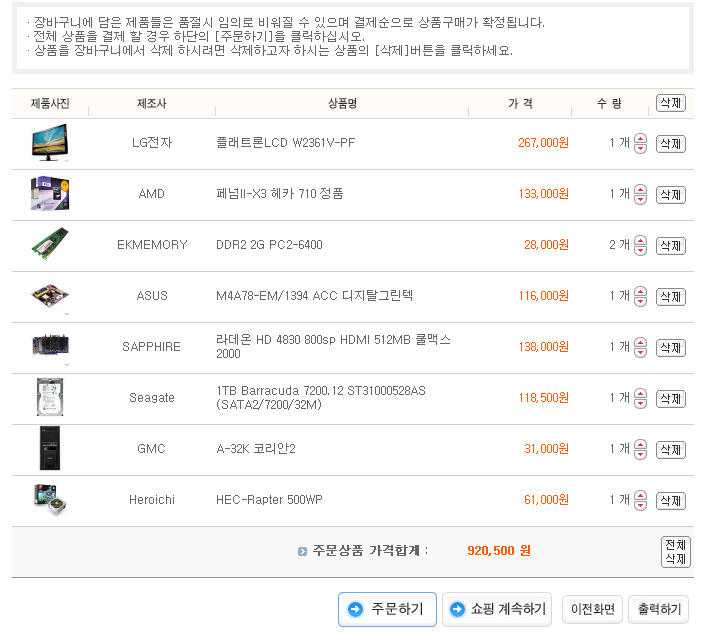Click product name A-32K 코리안2
This screenshot has height=637, width=714.
pos(256,449)
